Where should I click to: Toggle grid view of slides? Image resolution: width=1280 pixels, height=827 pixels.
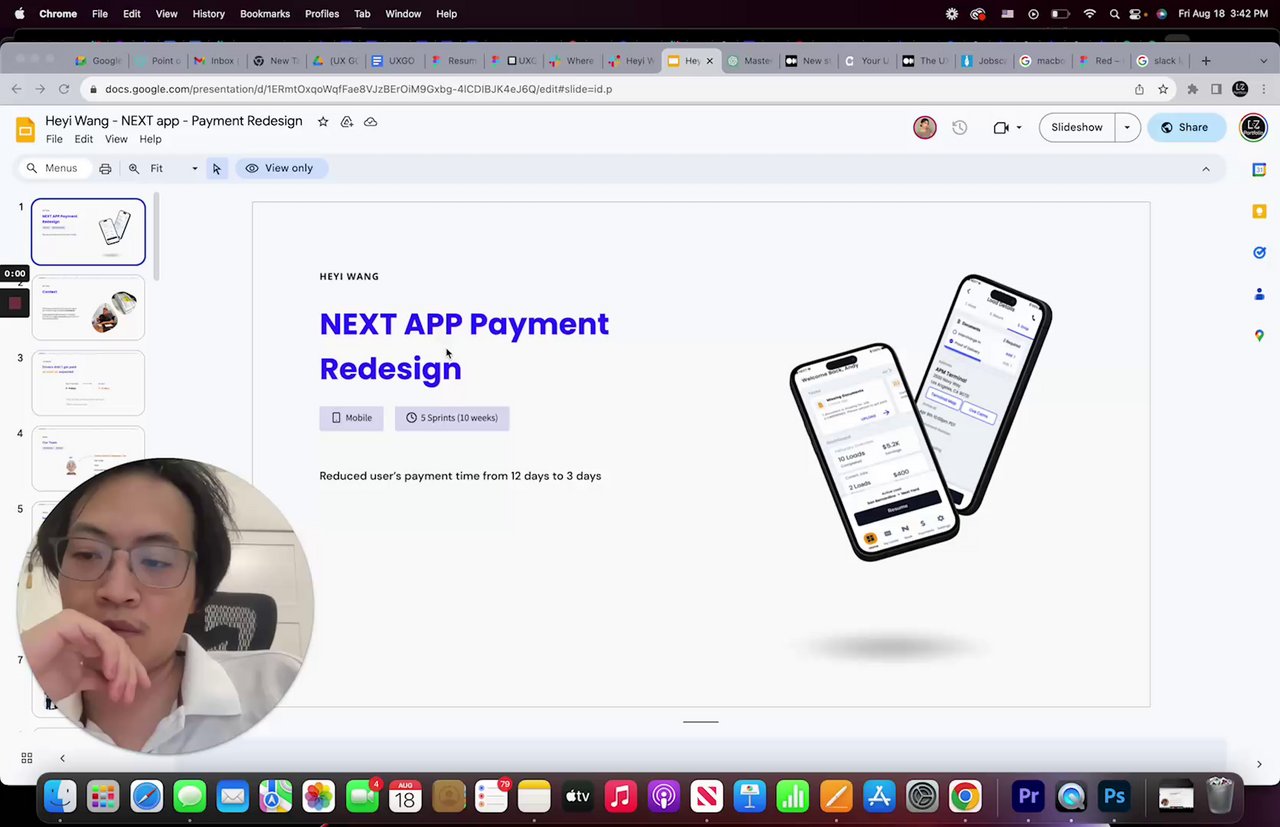tap(27, 758)
